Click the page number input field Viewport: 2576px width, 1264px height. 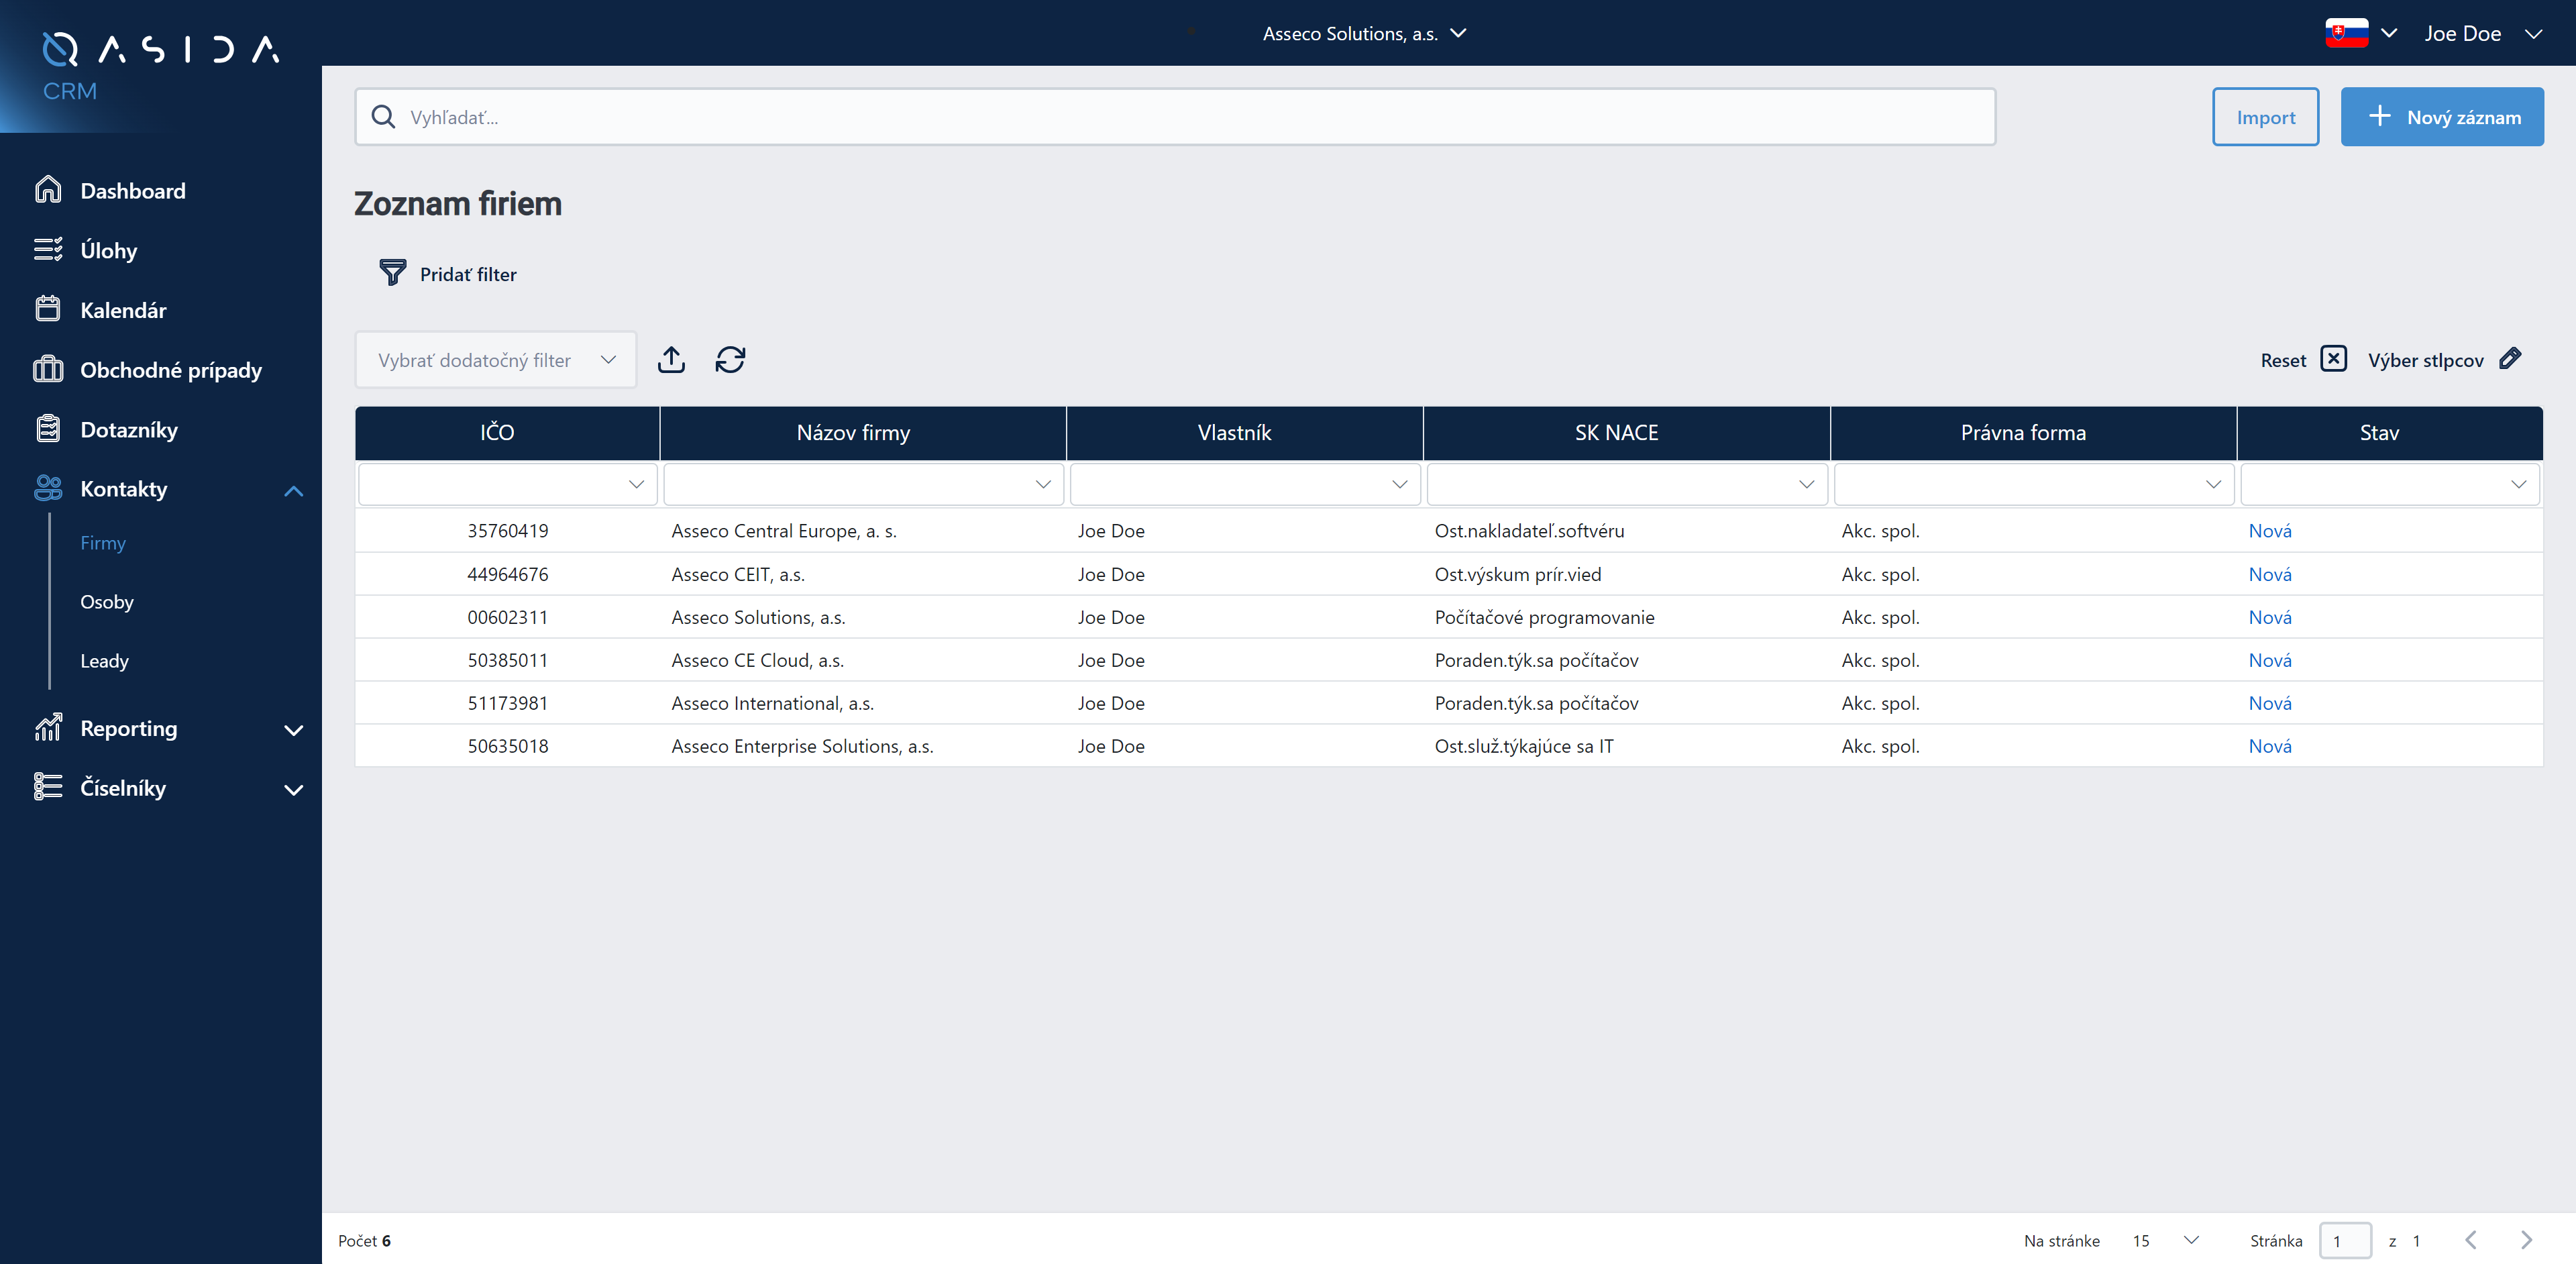point(2345,1240)
